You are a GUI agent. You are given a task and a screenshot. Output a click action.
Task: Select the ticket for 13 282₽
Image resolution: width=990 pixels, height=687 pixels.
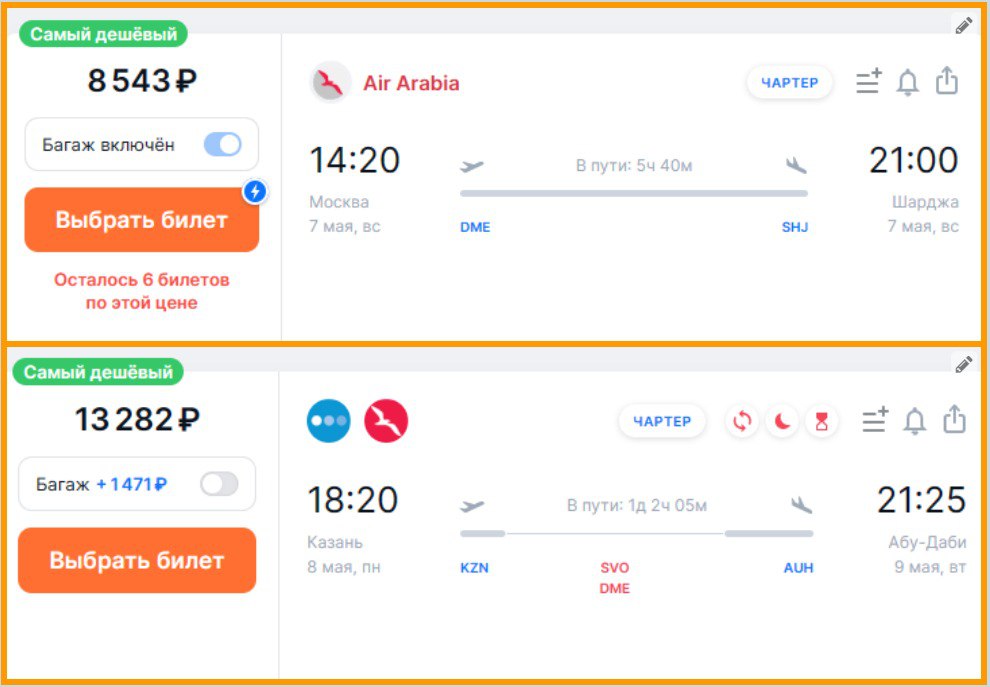tap(137, 560)
